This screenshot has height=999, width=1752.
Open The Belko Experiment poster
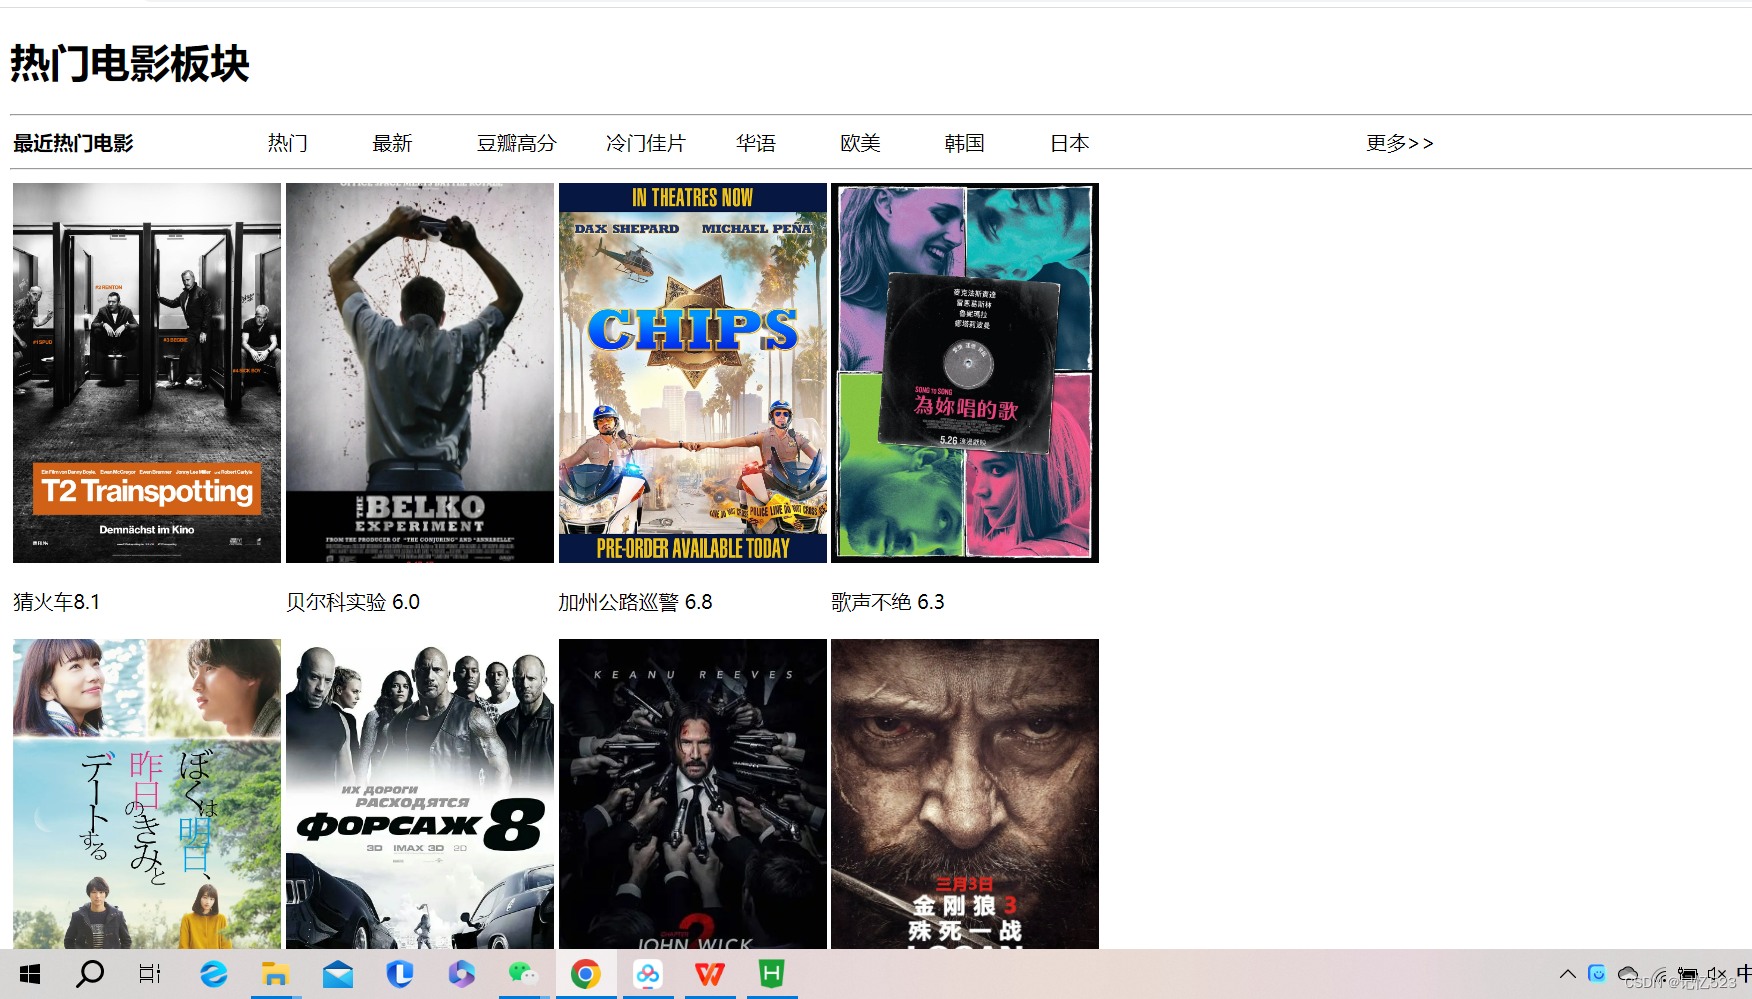click(420, 373)
